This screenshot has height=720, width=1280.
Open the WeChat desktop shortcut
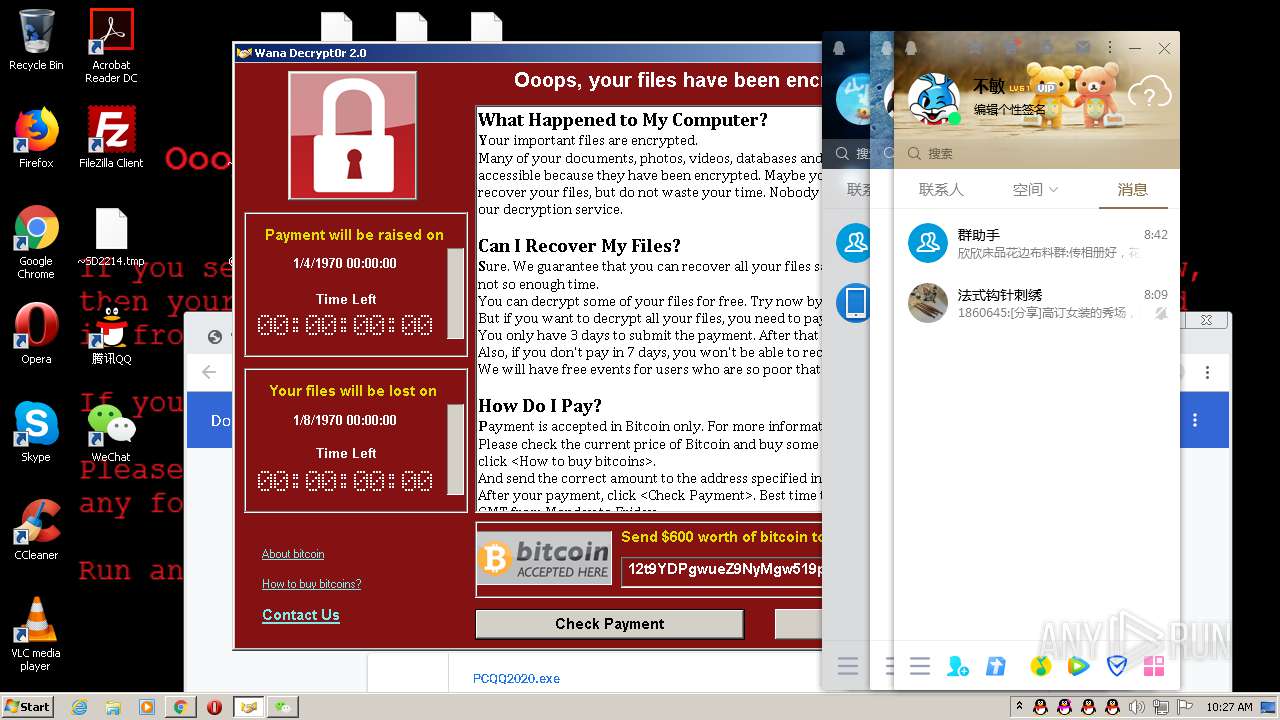tap(111, 432)
